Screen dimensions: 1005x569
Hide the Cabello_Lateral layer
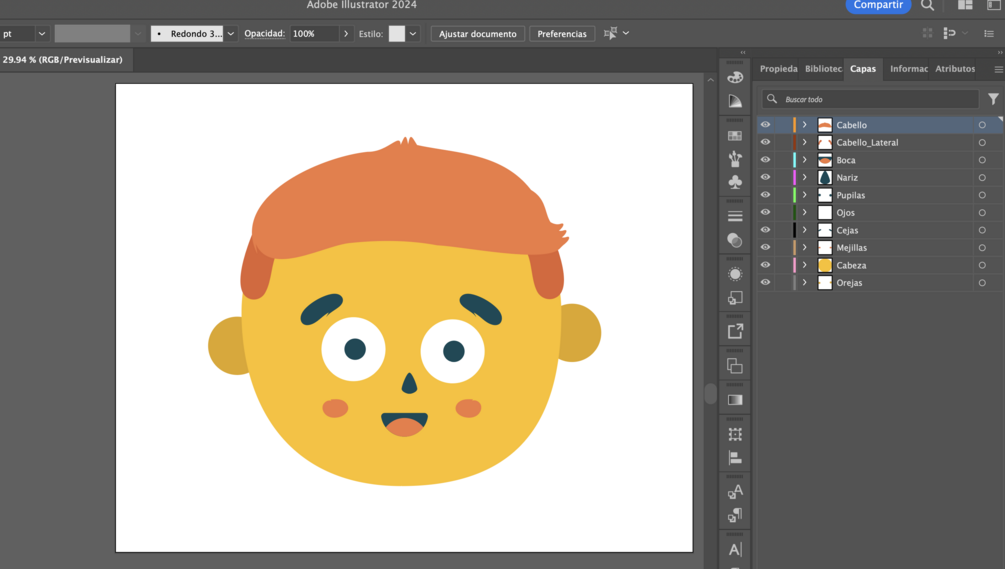point(765,142)
